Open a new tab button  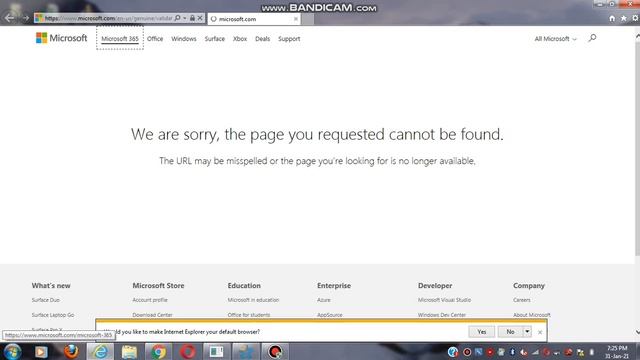coord(307,19)
